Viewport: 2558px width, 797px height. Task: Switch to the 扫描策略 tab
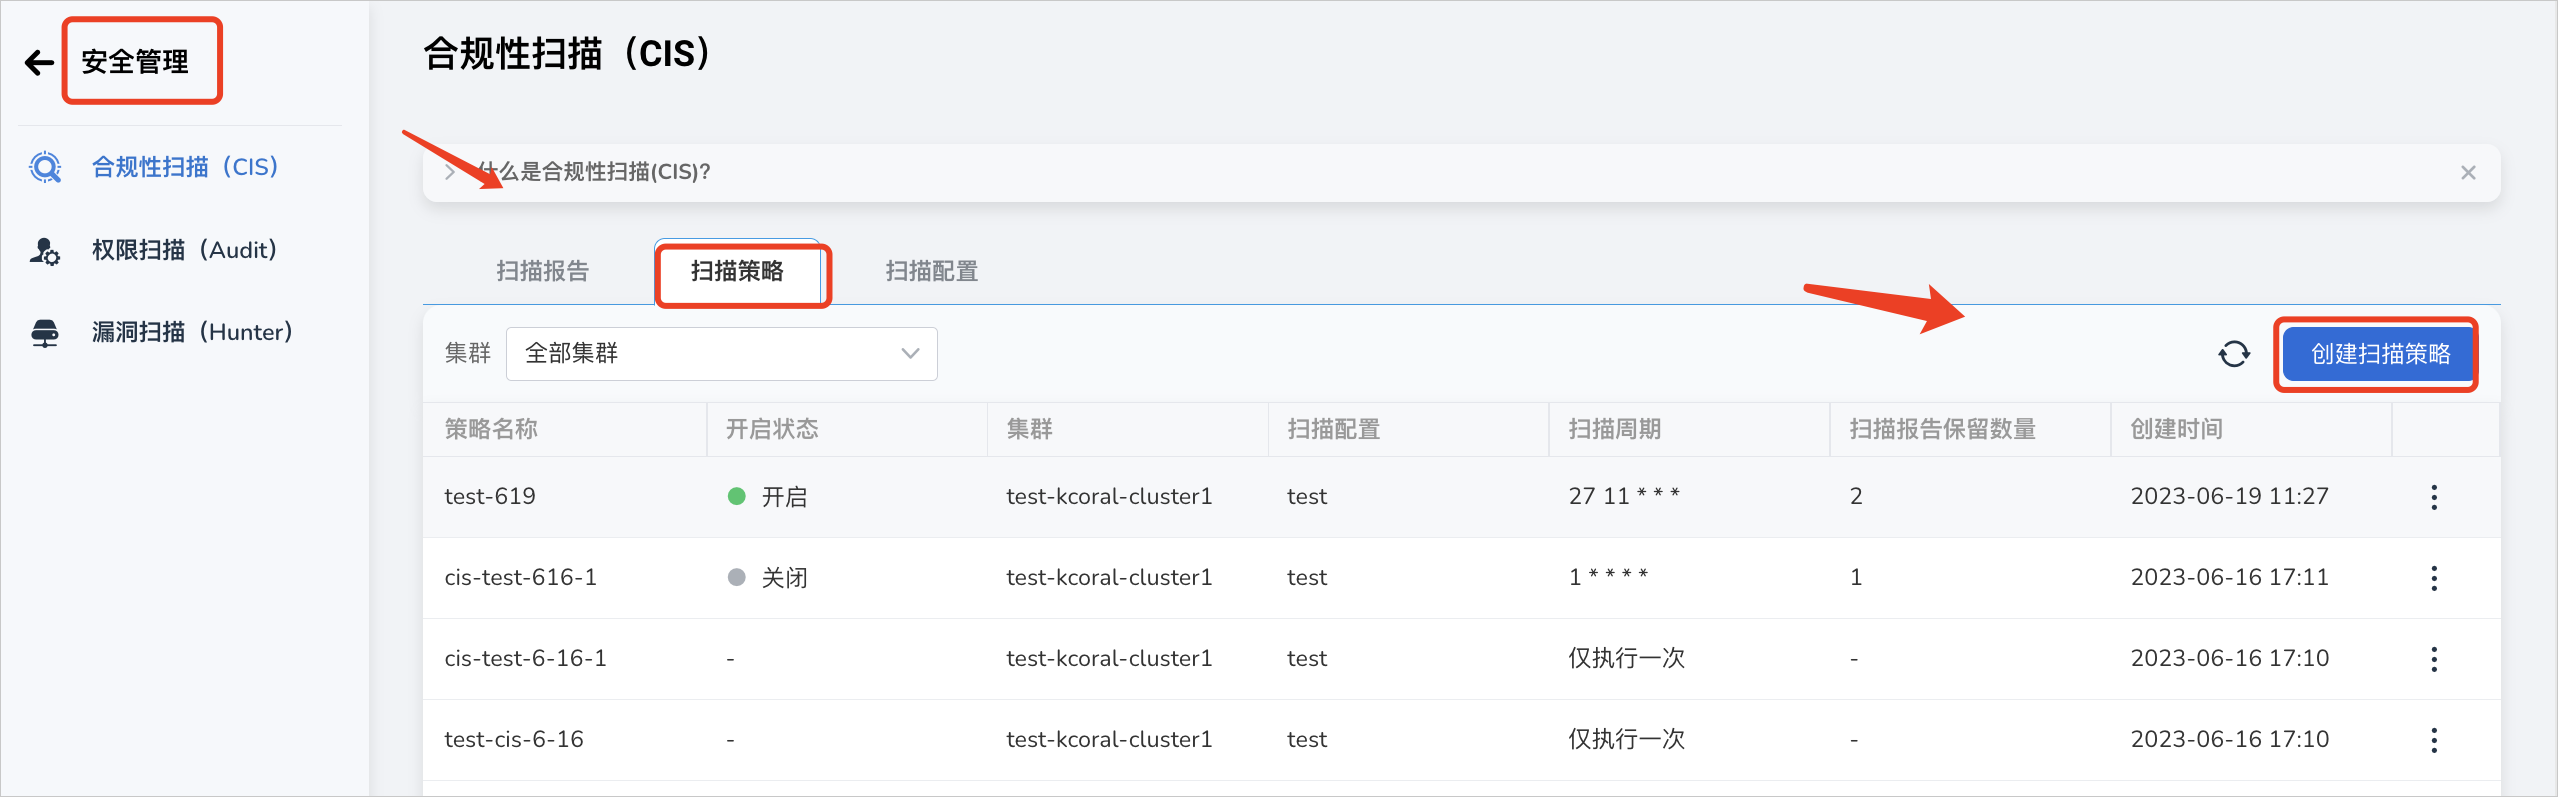click(737, 271)
